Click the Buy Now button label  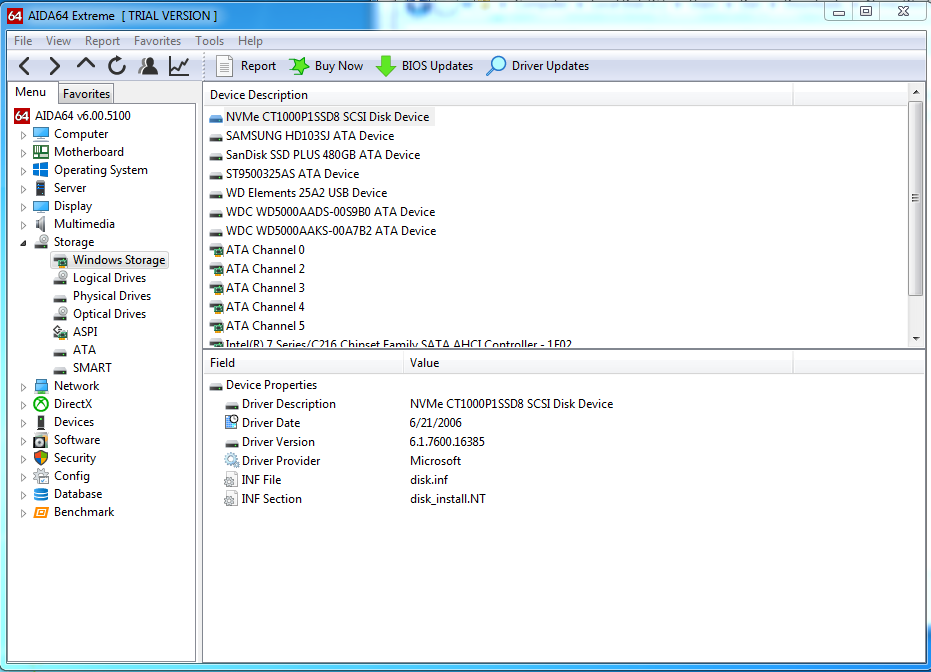click(339, 66)
